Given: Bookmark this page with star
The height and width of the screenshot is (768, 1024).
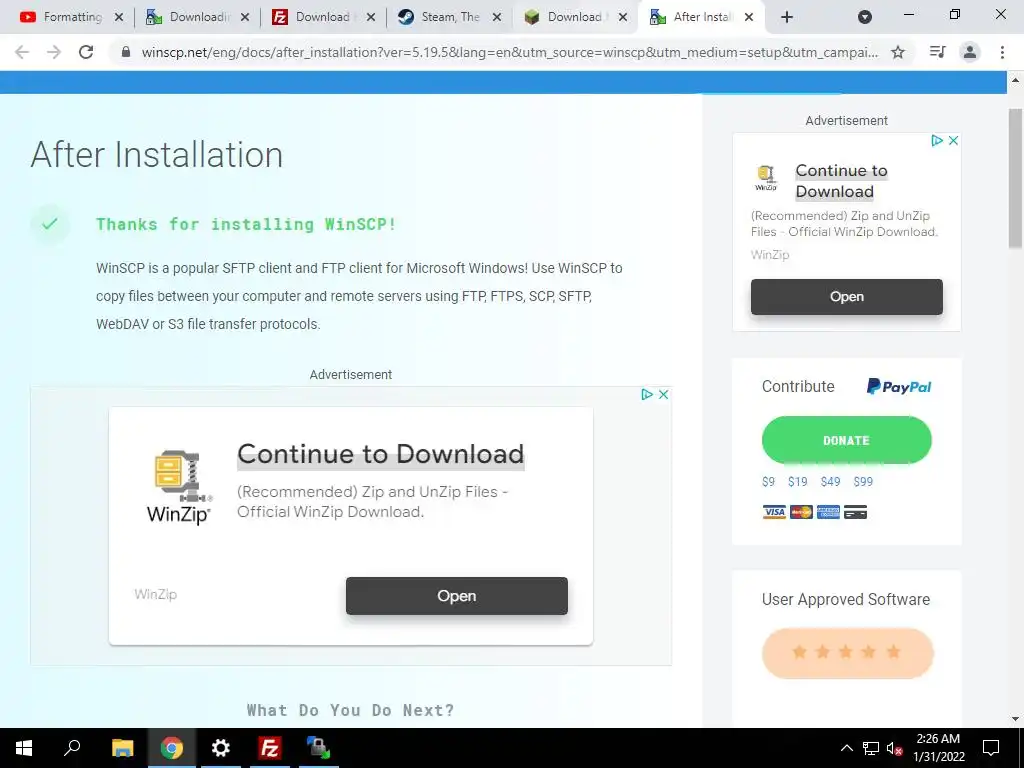Looking at the screenshot, I should (x=898, y=52).
